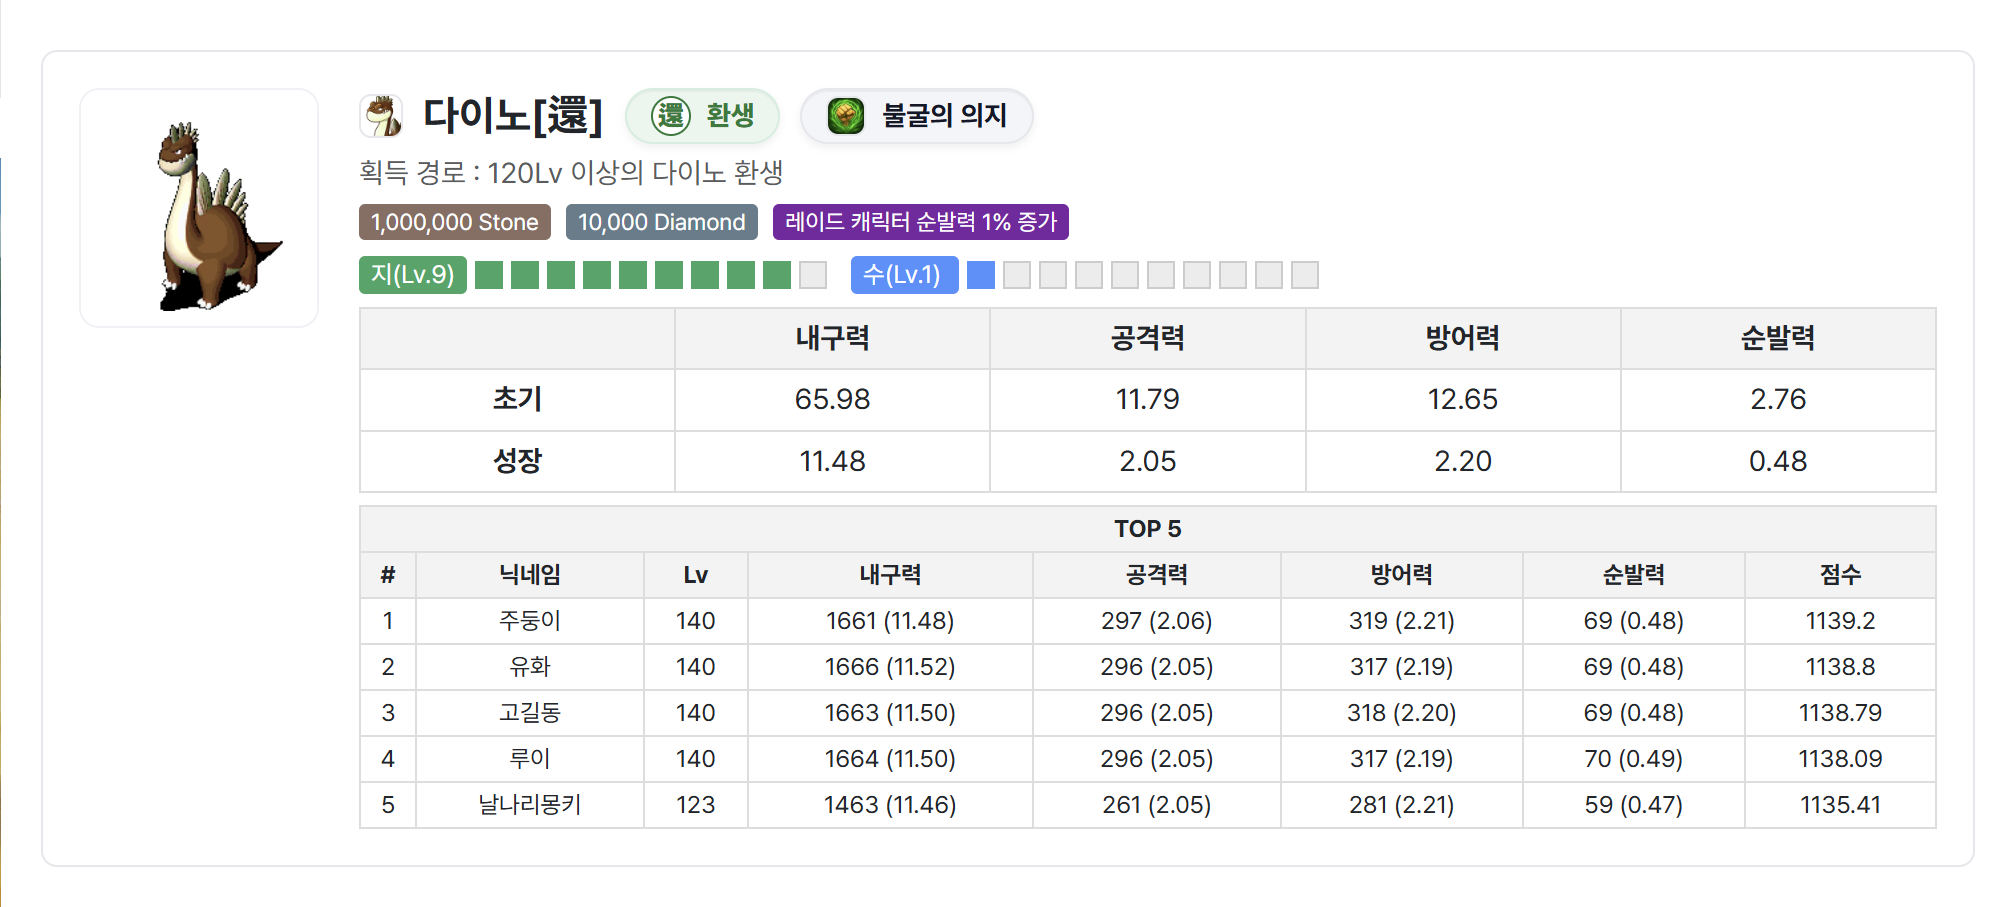Click the green 지(Lv.9) attribute label
Screen dimensions: 2012x907
click(x=412, y=275)
